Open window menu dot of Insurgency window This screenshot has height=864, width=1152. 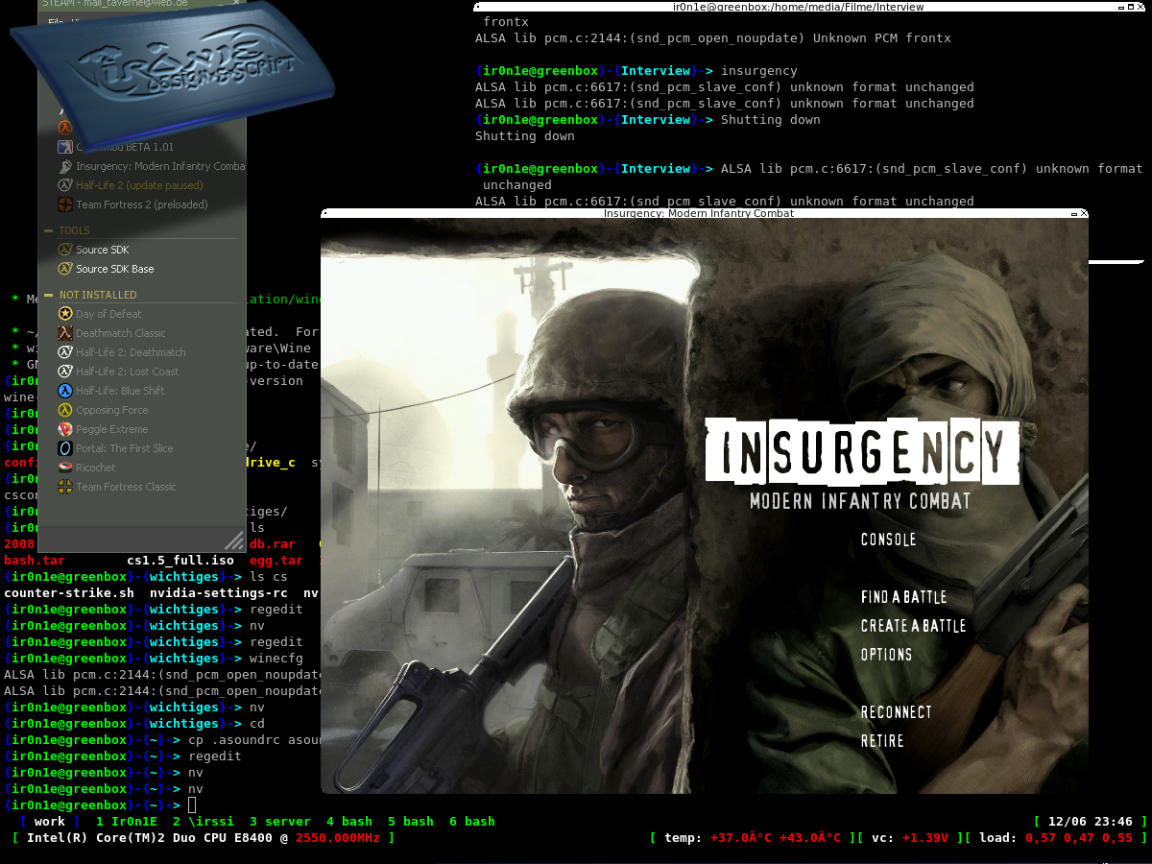(325, 213)
